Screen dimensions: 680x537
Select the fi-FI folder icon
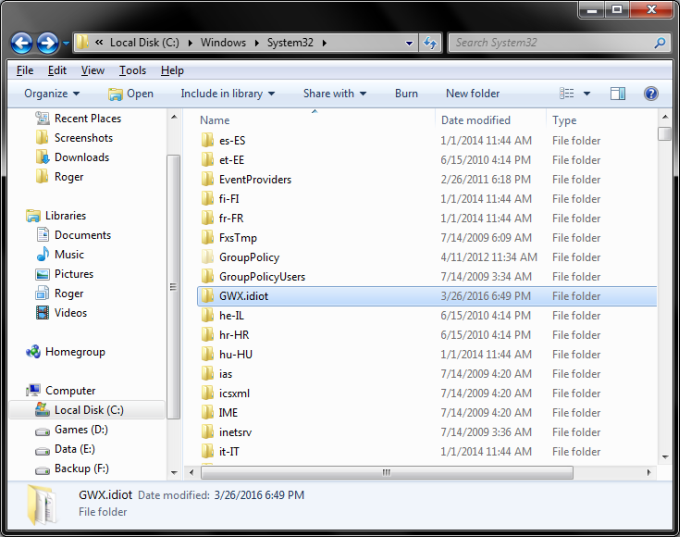[x=207, y=199]
